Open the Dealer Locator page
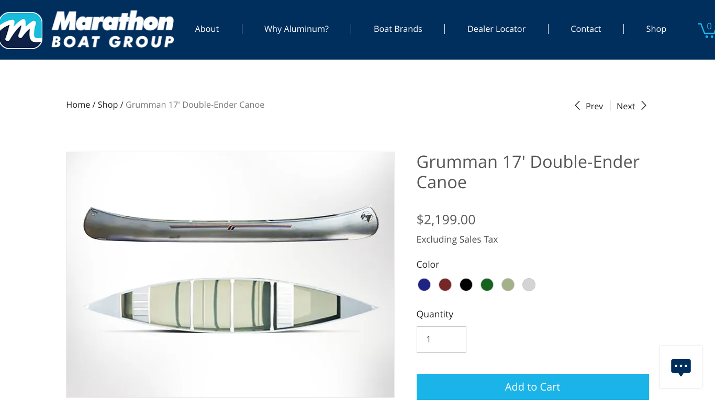The height and width of the screenshot is (401, 715). [497, 29]
